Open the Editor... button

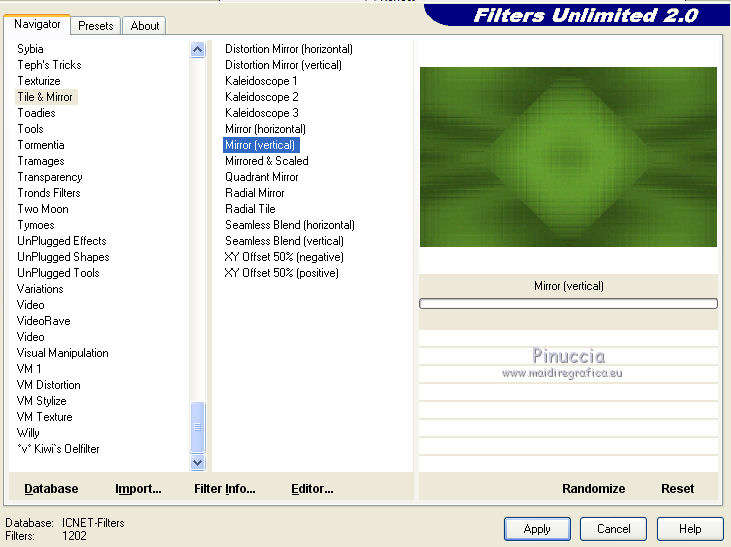(x=312, y=489)
